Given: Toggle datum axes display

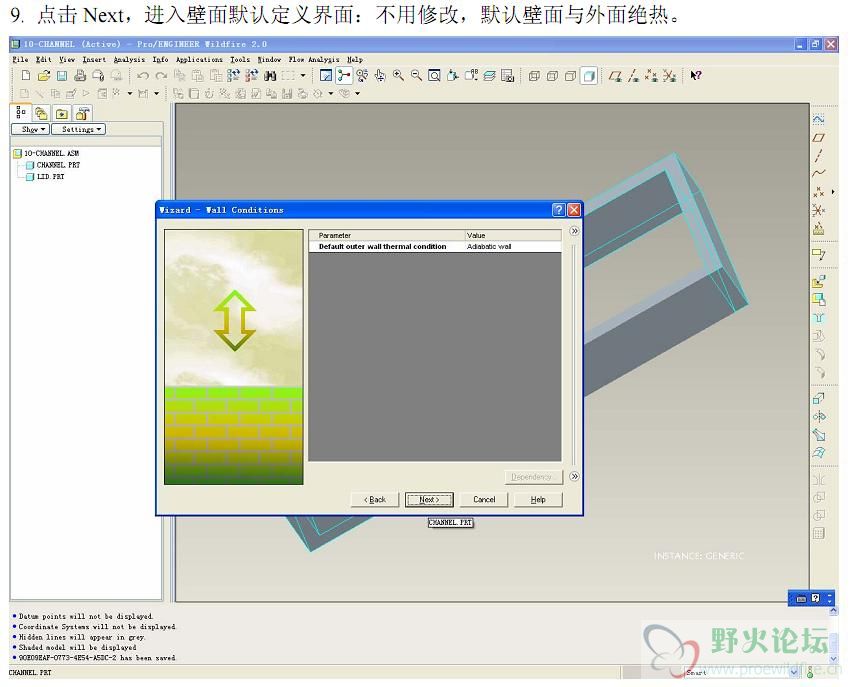Looking at the screenshot, I should coord(633,76).
